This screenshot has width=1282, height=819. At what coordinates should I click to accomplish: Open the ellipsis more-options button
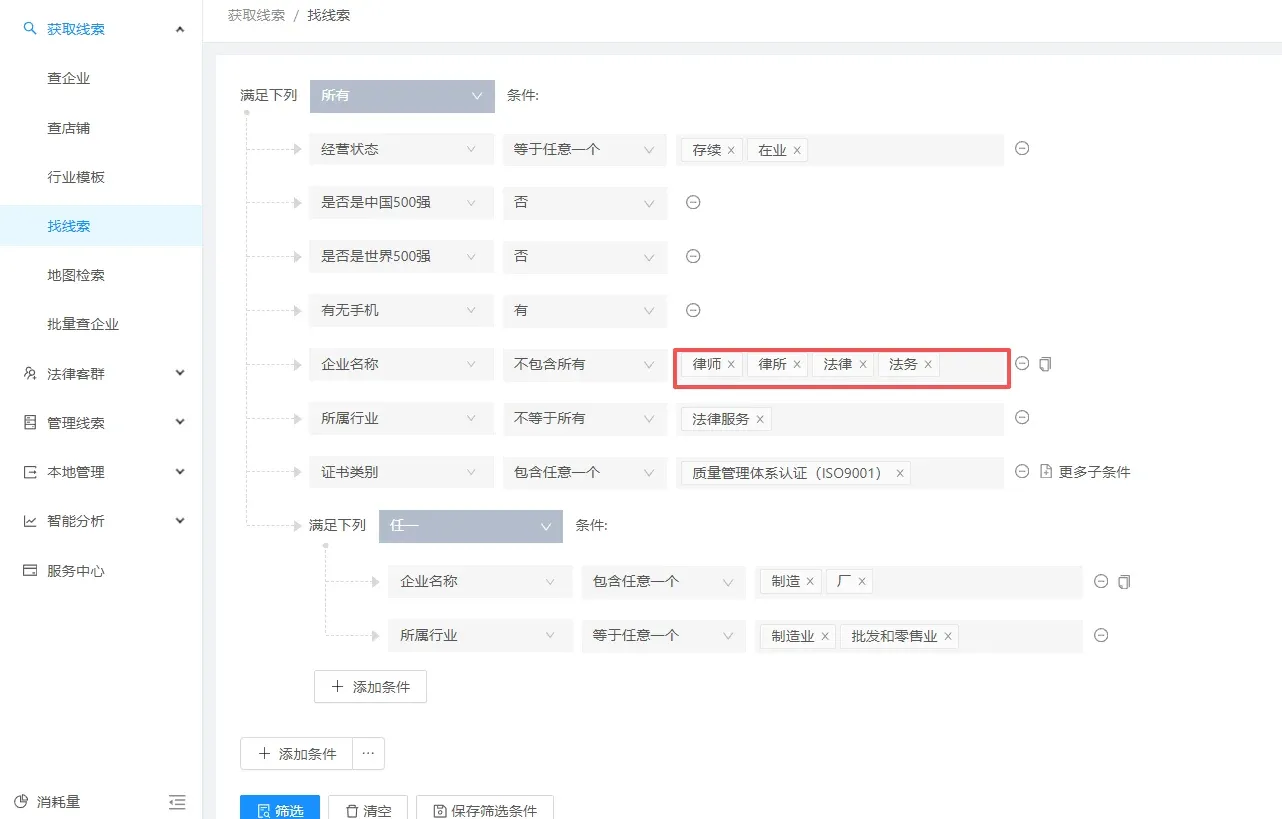click(368, 753)
